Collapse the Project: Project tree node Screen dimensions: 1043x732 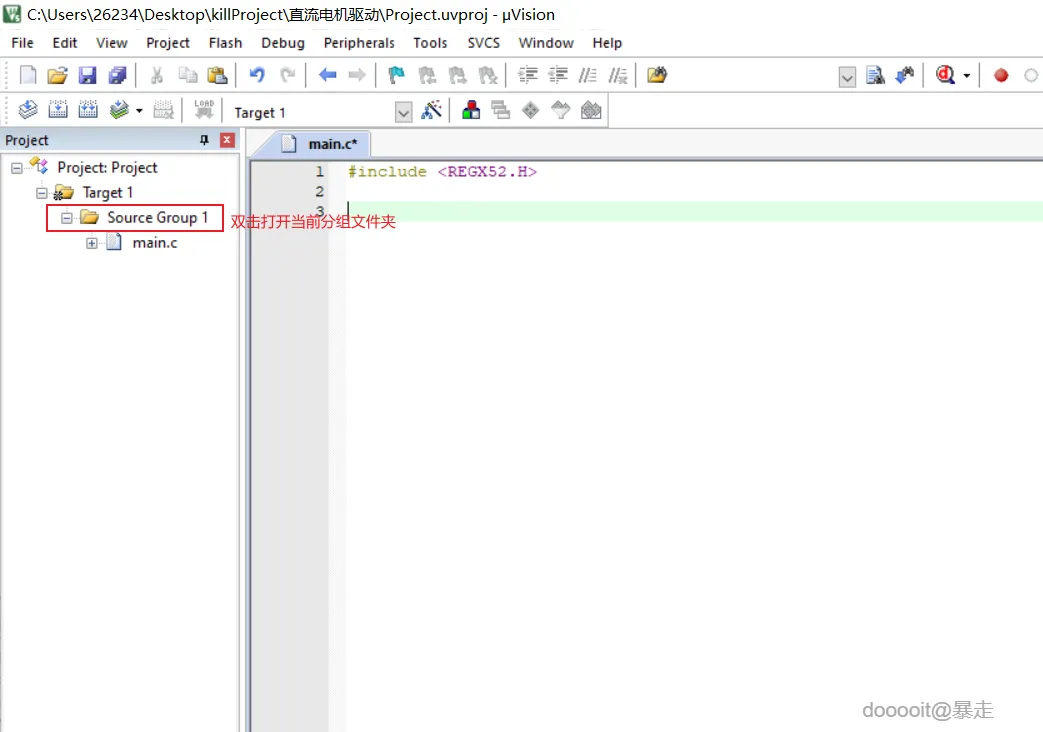click(x=17, y=168)
